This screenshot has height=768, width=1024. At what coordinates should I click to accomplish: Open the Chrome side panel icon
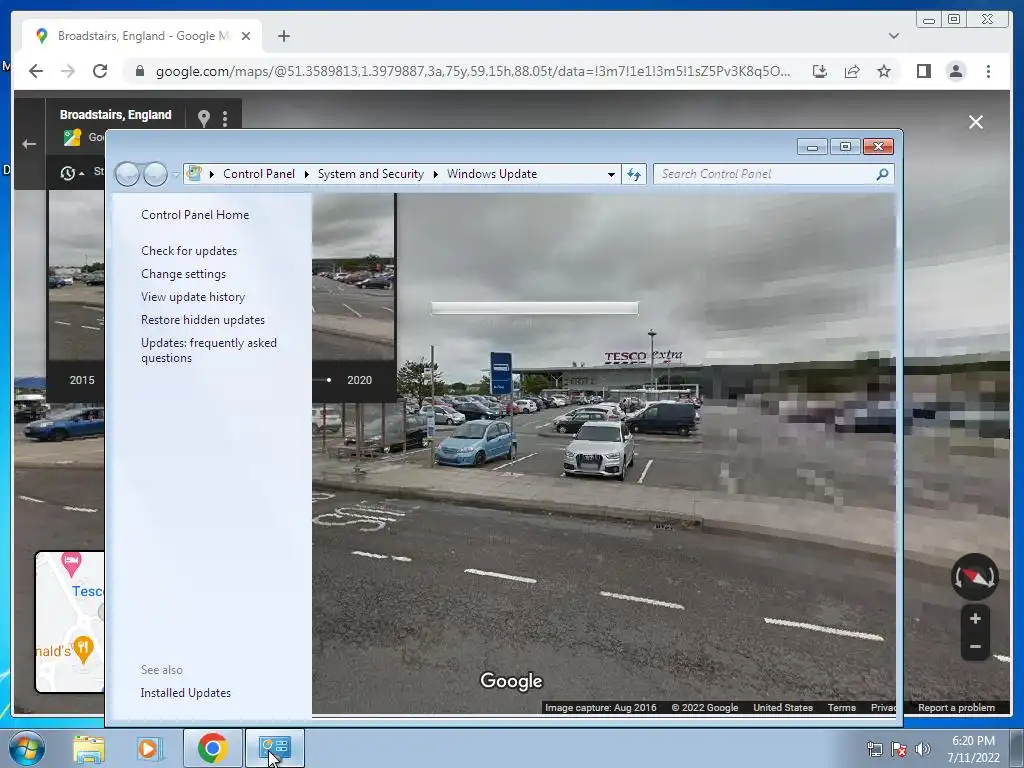923,71
